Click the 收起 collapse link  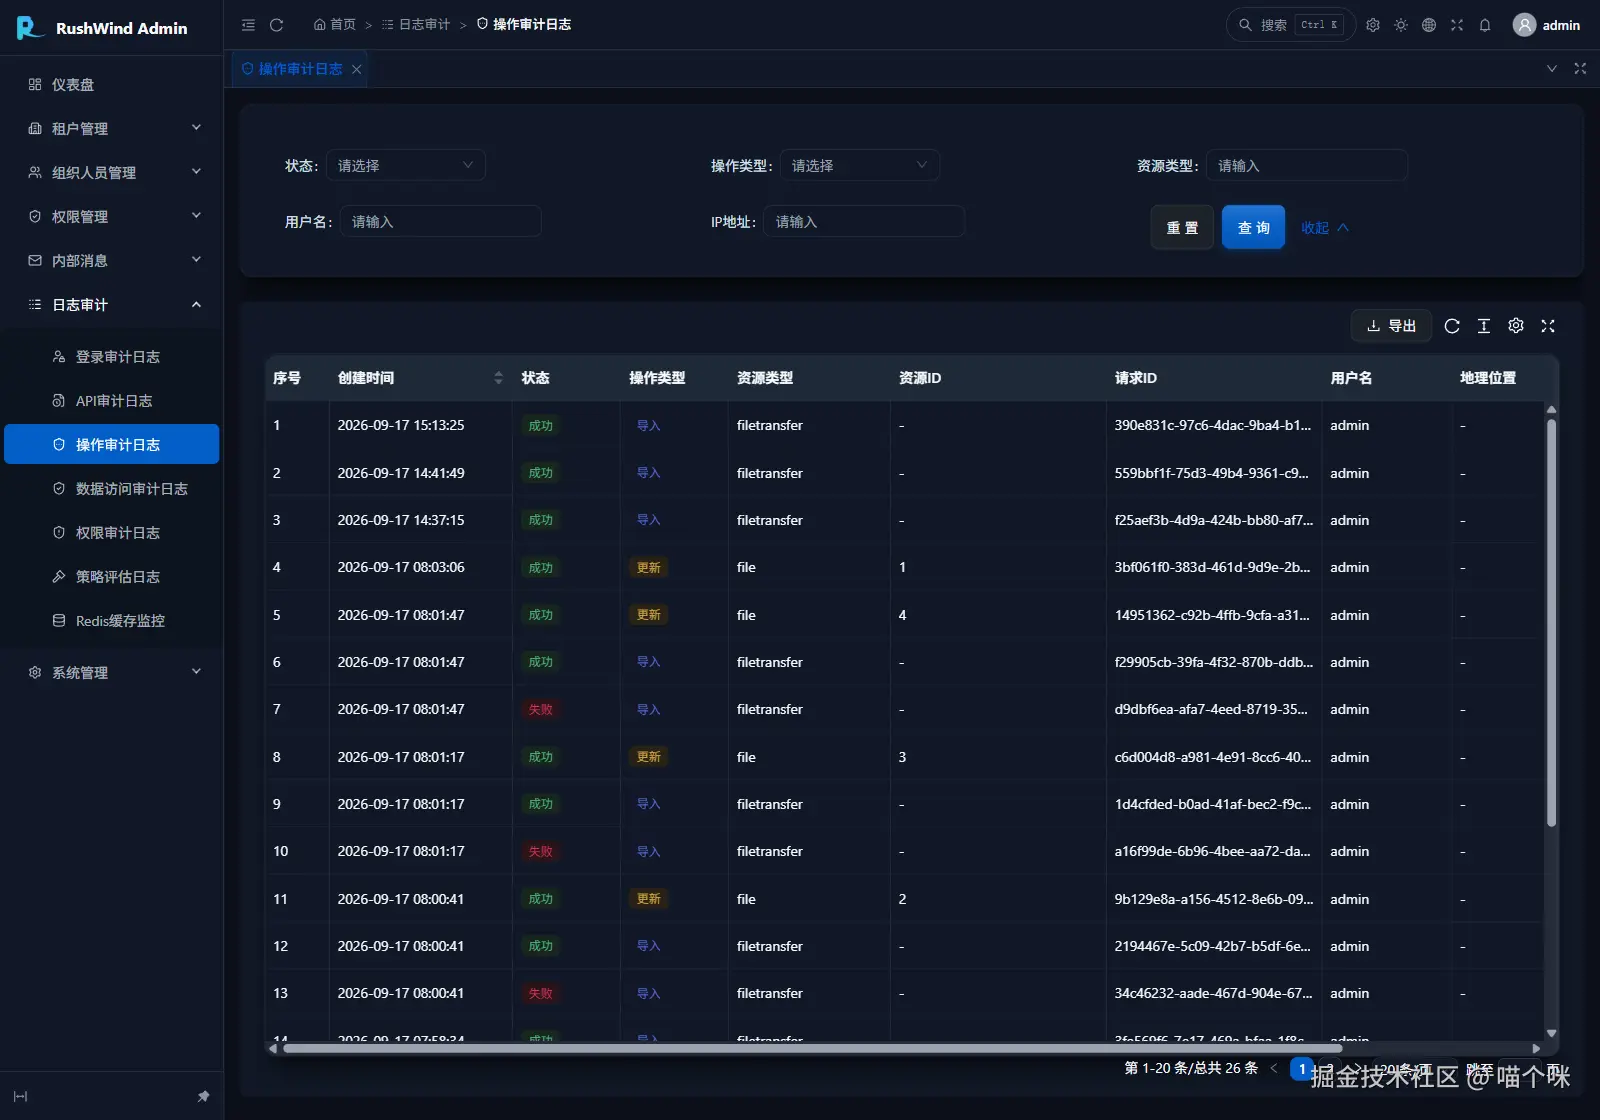coord(1325,228)
